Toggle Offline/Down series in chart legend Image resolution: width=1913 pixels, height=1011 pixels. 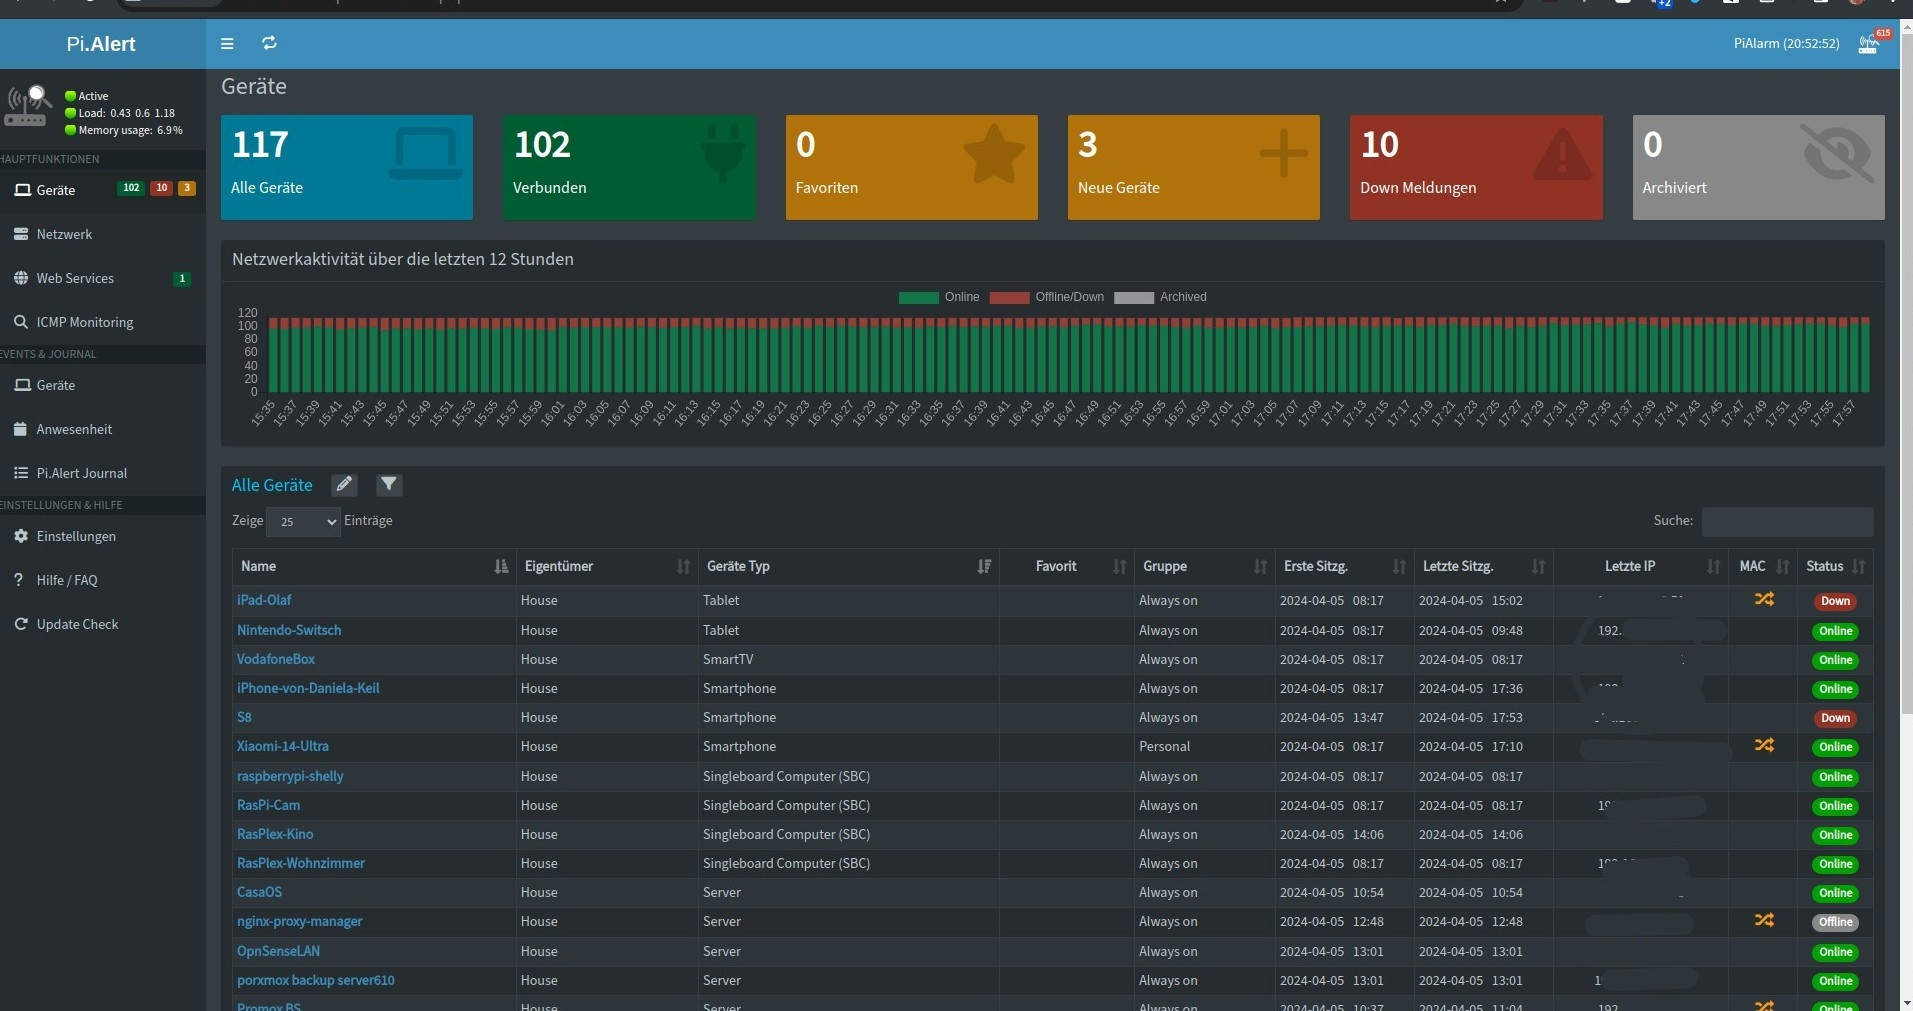[x=1047, y=297]
